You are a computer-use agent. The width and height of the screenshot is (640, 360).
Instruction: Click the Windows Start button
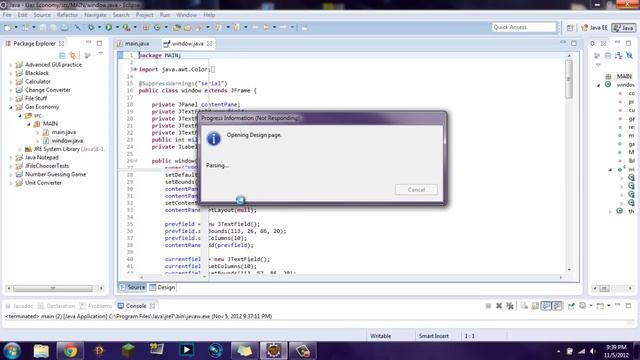12,351
